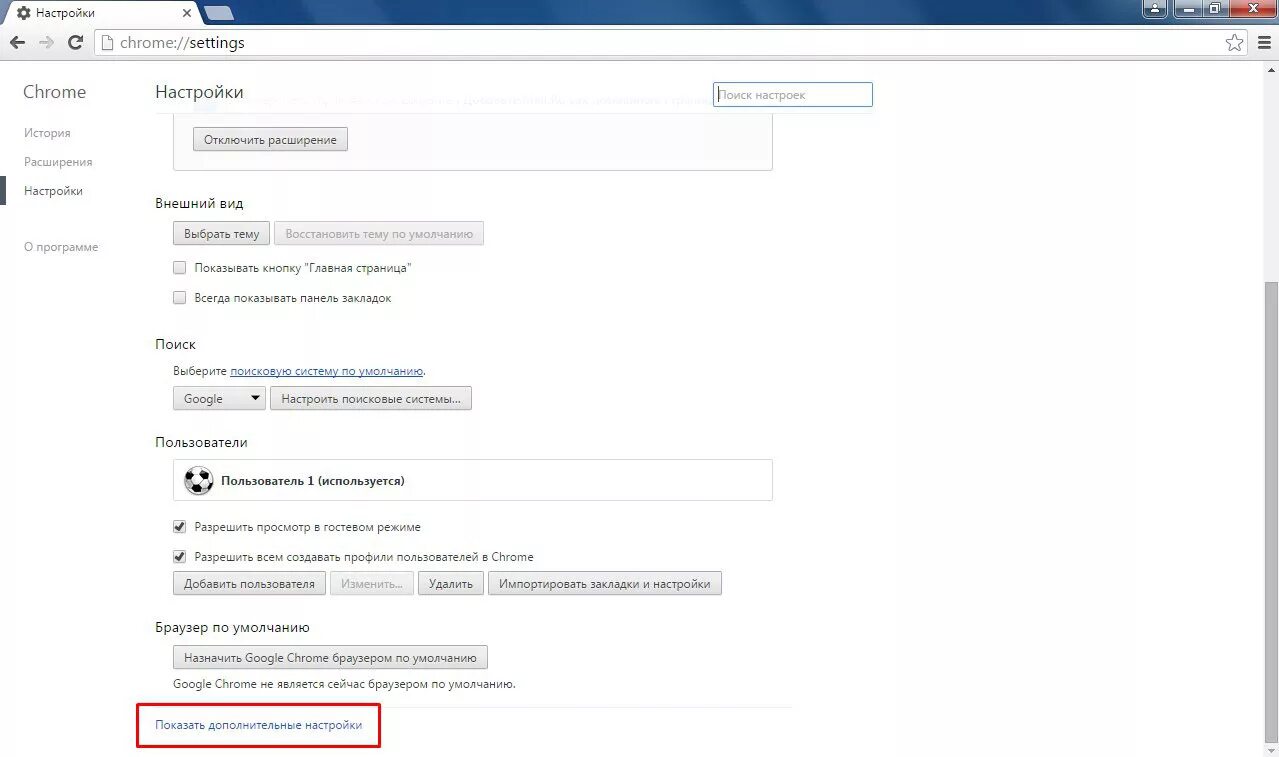Uncheck Разрешить всем создавать профили пользователей
This screenshot has height=757, width=1279.
tap(180, 557)
